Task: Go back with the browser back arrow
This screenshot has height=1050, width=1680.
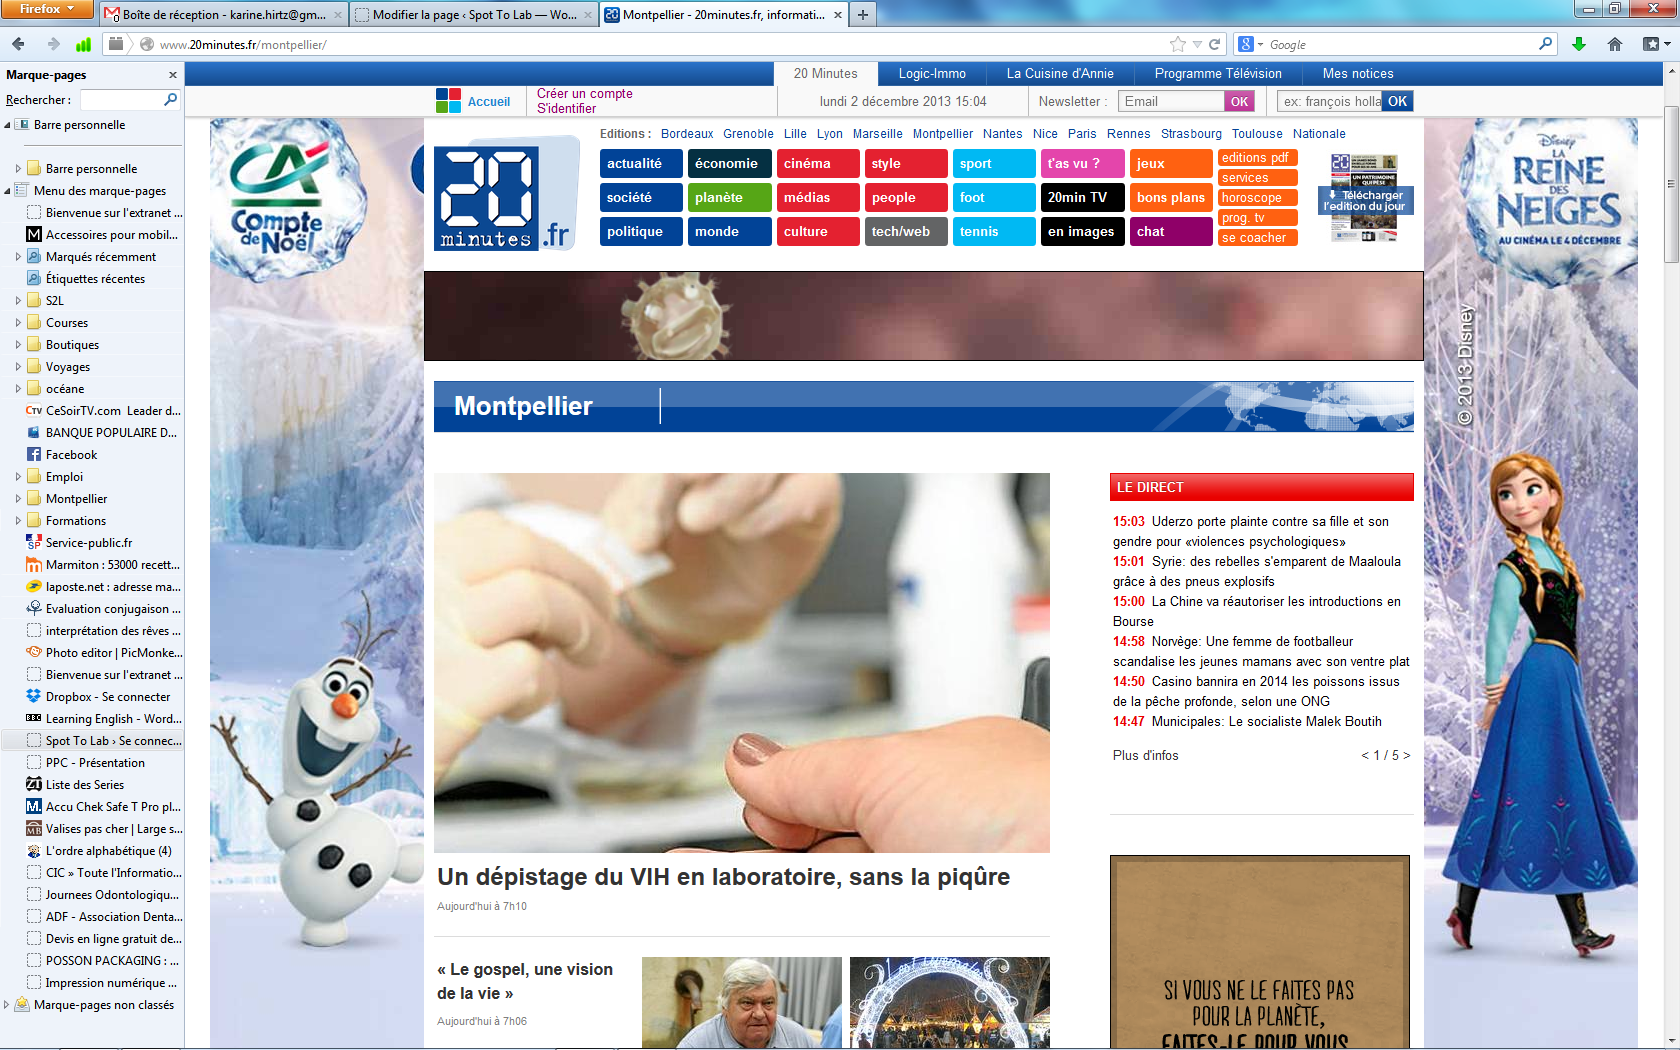Action: [18, 44]
